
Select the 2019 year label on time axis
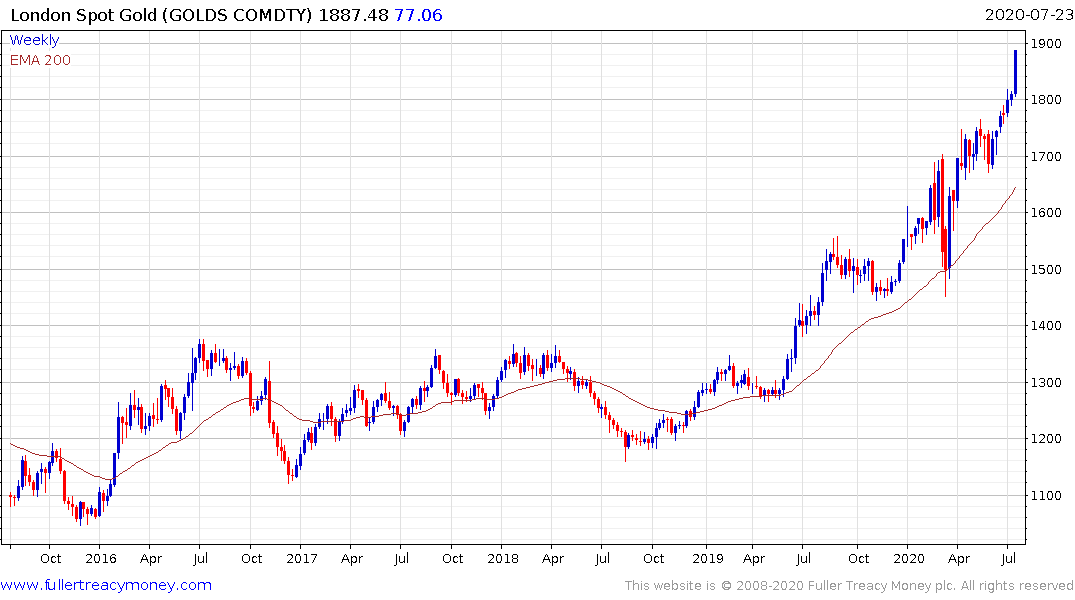tap(708, 559)
